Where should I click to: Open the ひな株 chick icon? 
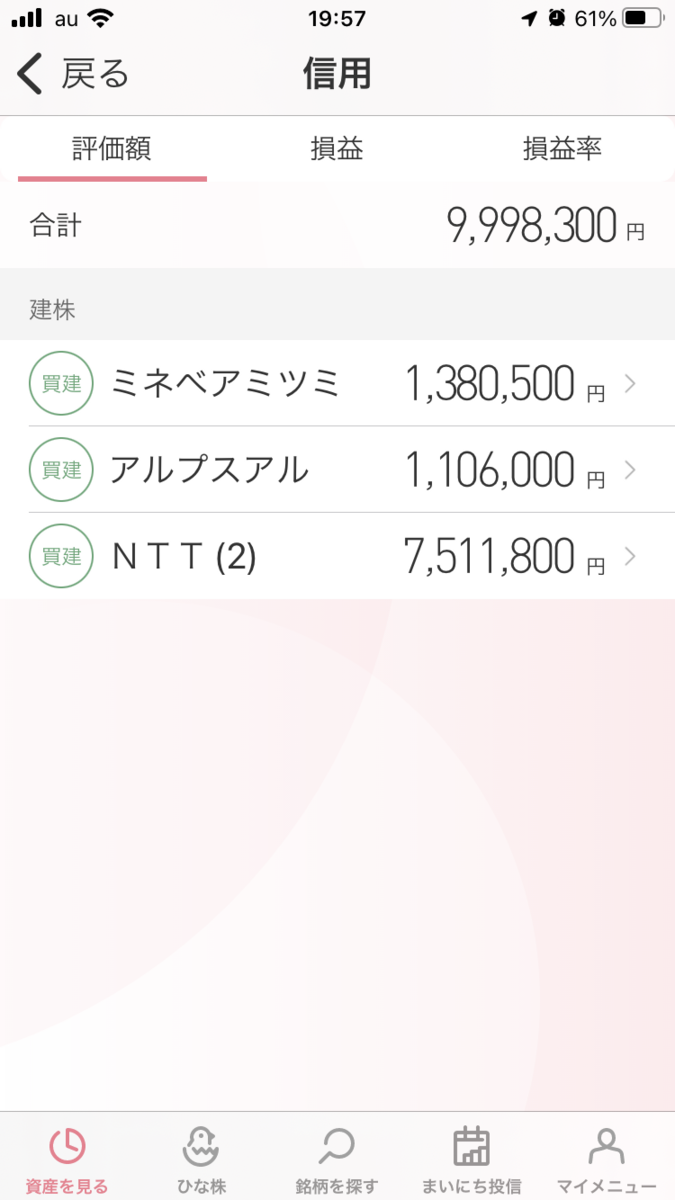coord(202,1147)
